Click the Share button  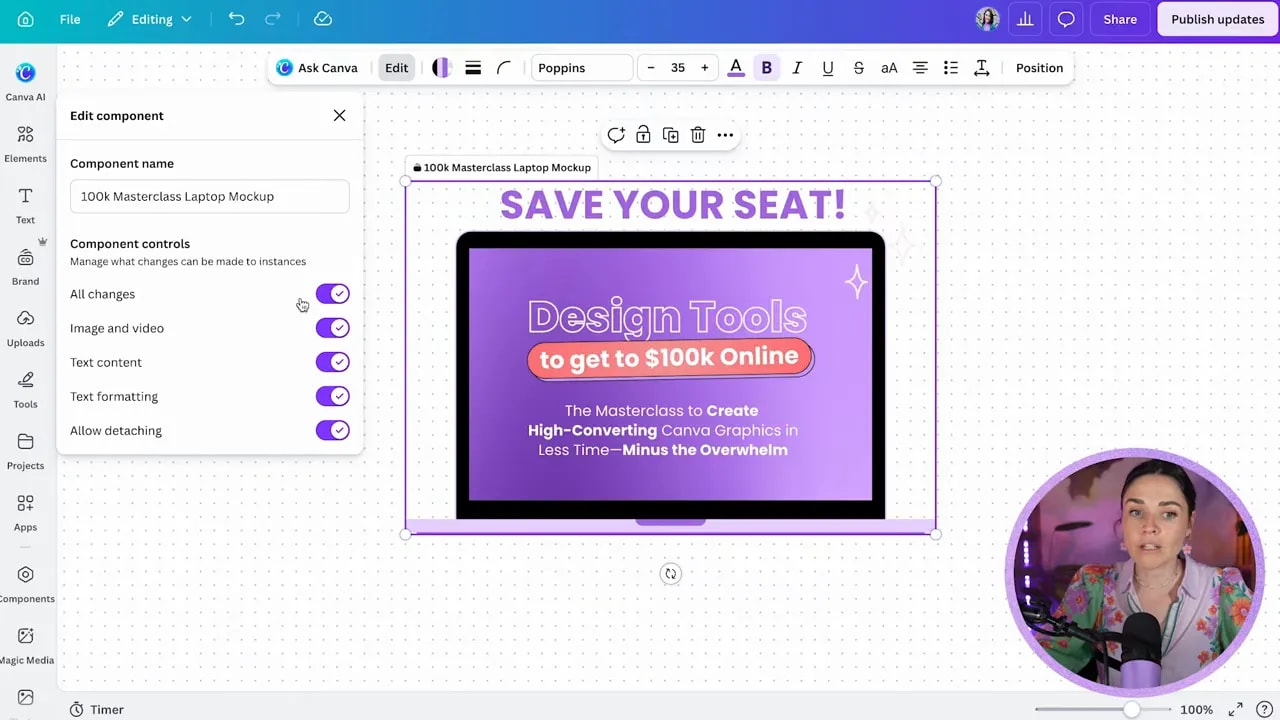point(1120,19)
